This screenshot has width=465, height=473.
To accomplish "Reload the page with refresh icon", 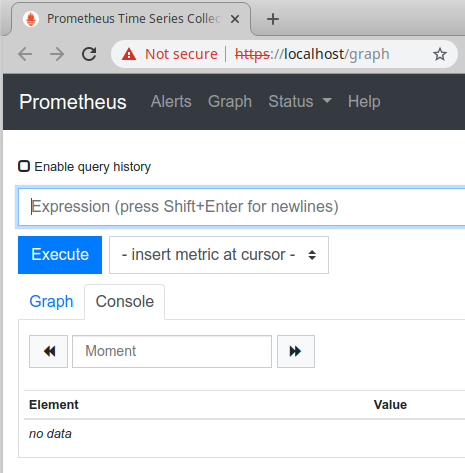I will click(89, 54).
